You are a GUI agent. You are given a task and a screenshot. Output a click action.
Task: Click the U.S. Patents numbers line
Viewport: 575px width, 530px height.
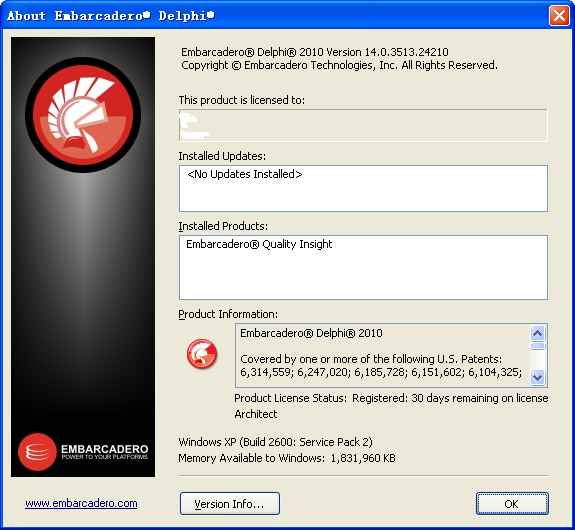coord(381,372)
